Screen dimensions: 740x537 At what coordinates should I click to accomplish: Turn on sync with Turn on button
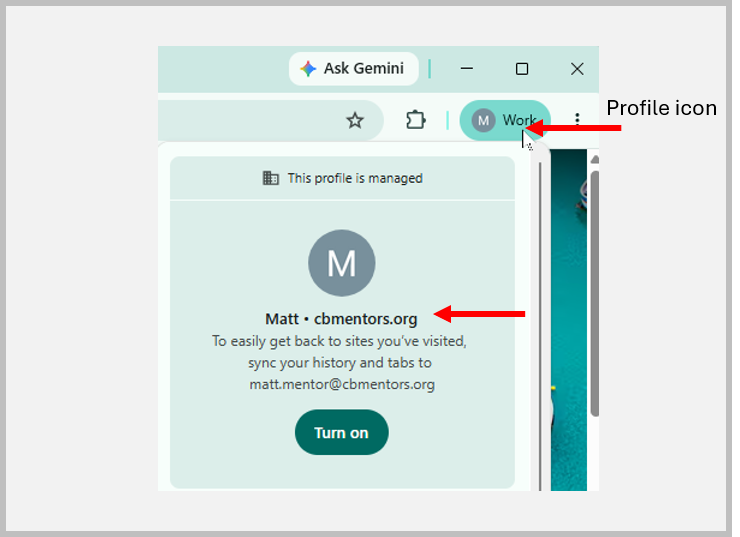(342, 432)
